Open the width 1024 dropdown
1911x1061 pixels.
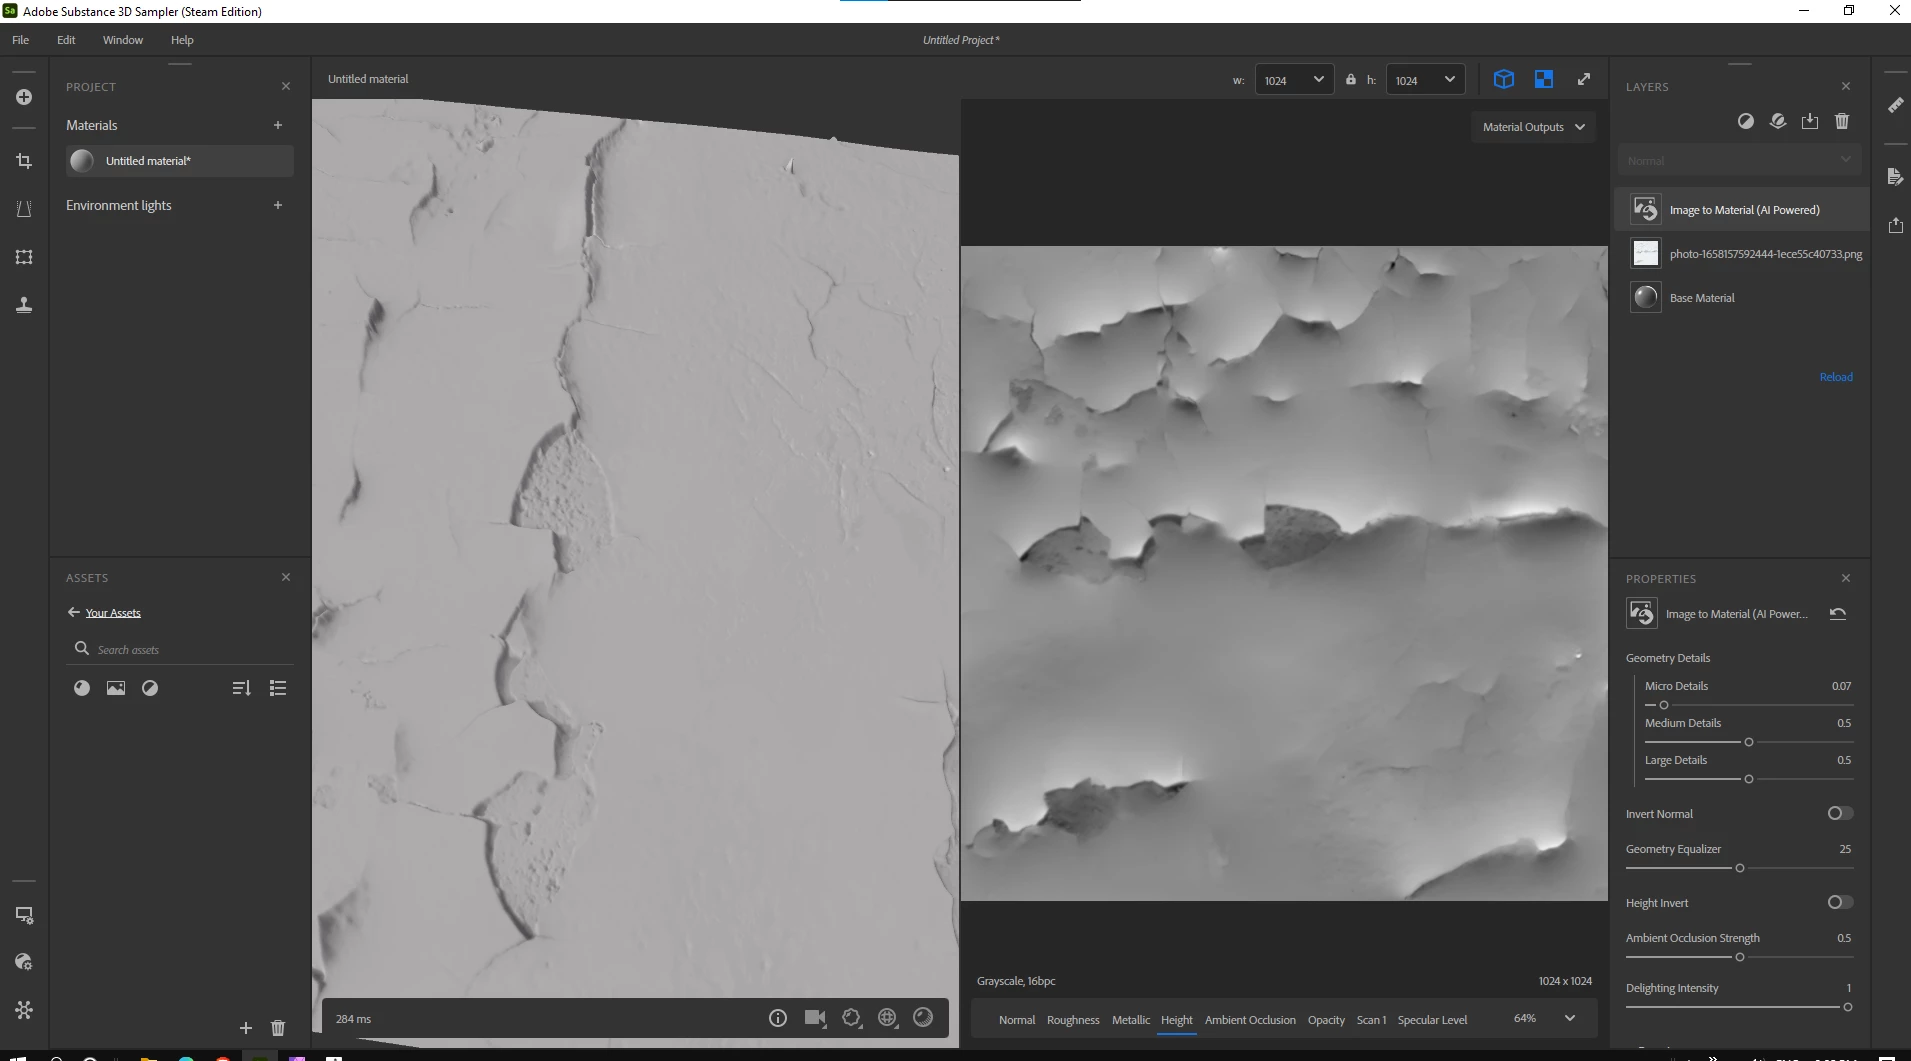pos(1294,80)
